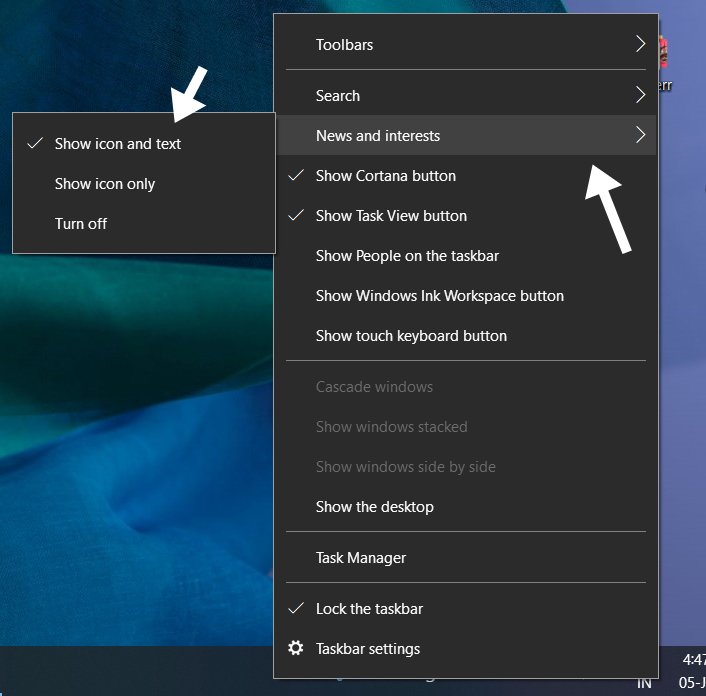This screenshot has height=696, width=706.
Task: Open Taskbar settings
Action: tap(466, 649)
